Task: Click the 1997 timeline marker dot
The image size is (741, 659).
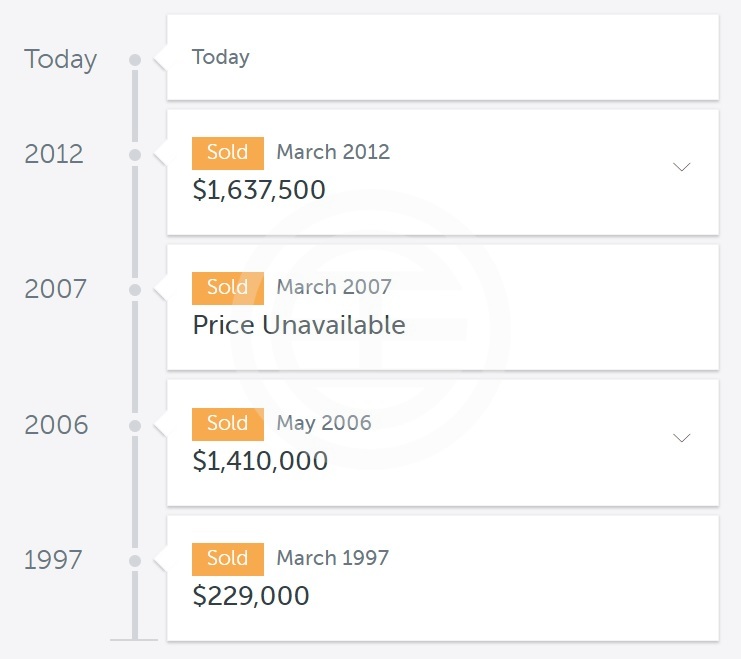Action: tap(135, 560)
